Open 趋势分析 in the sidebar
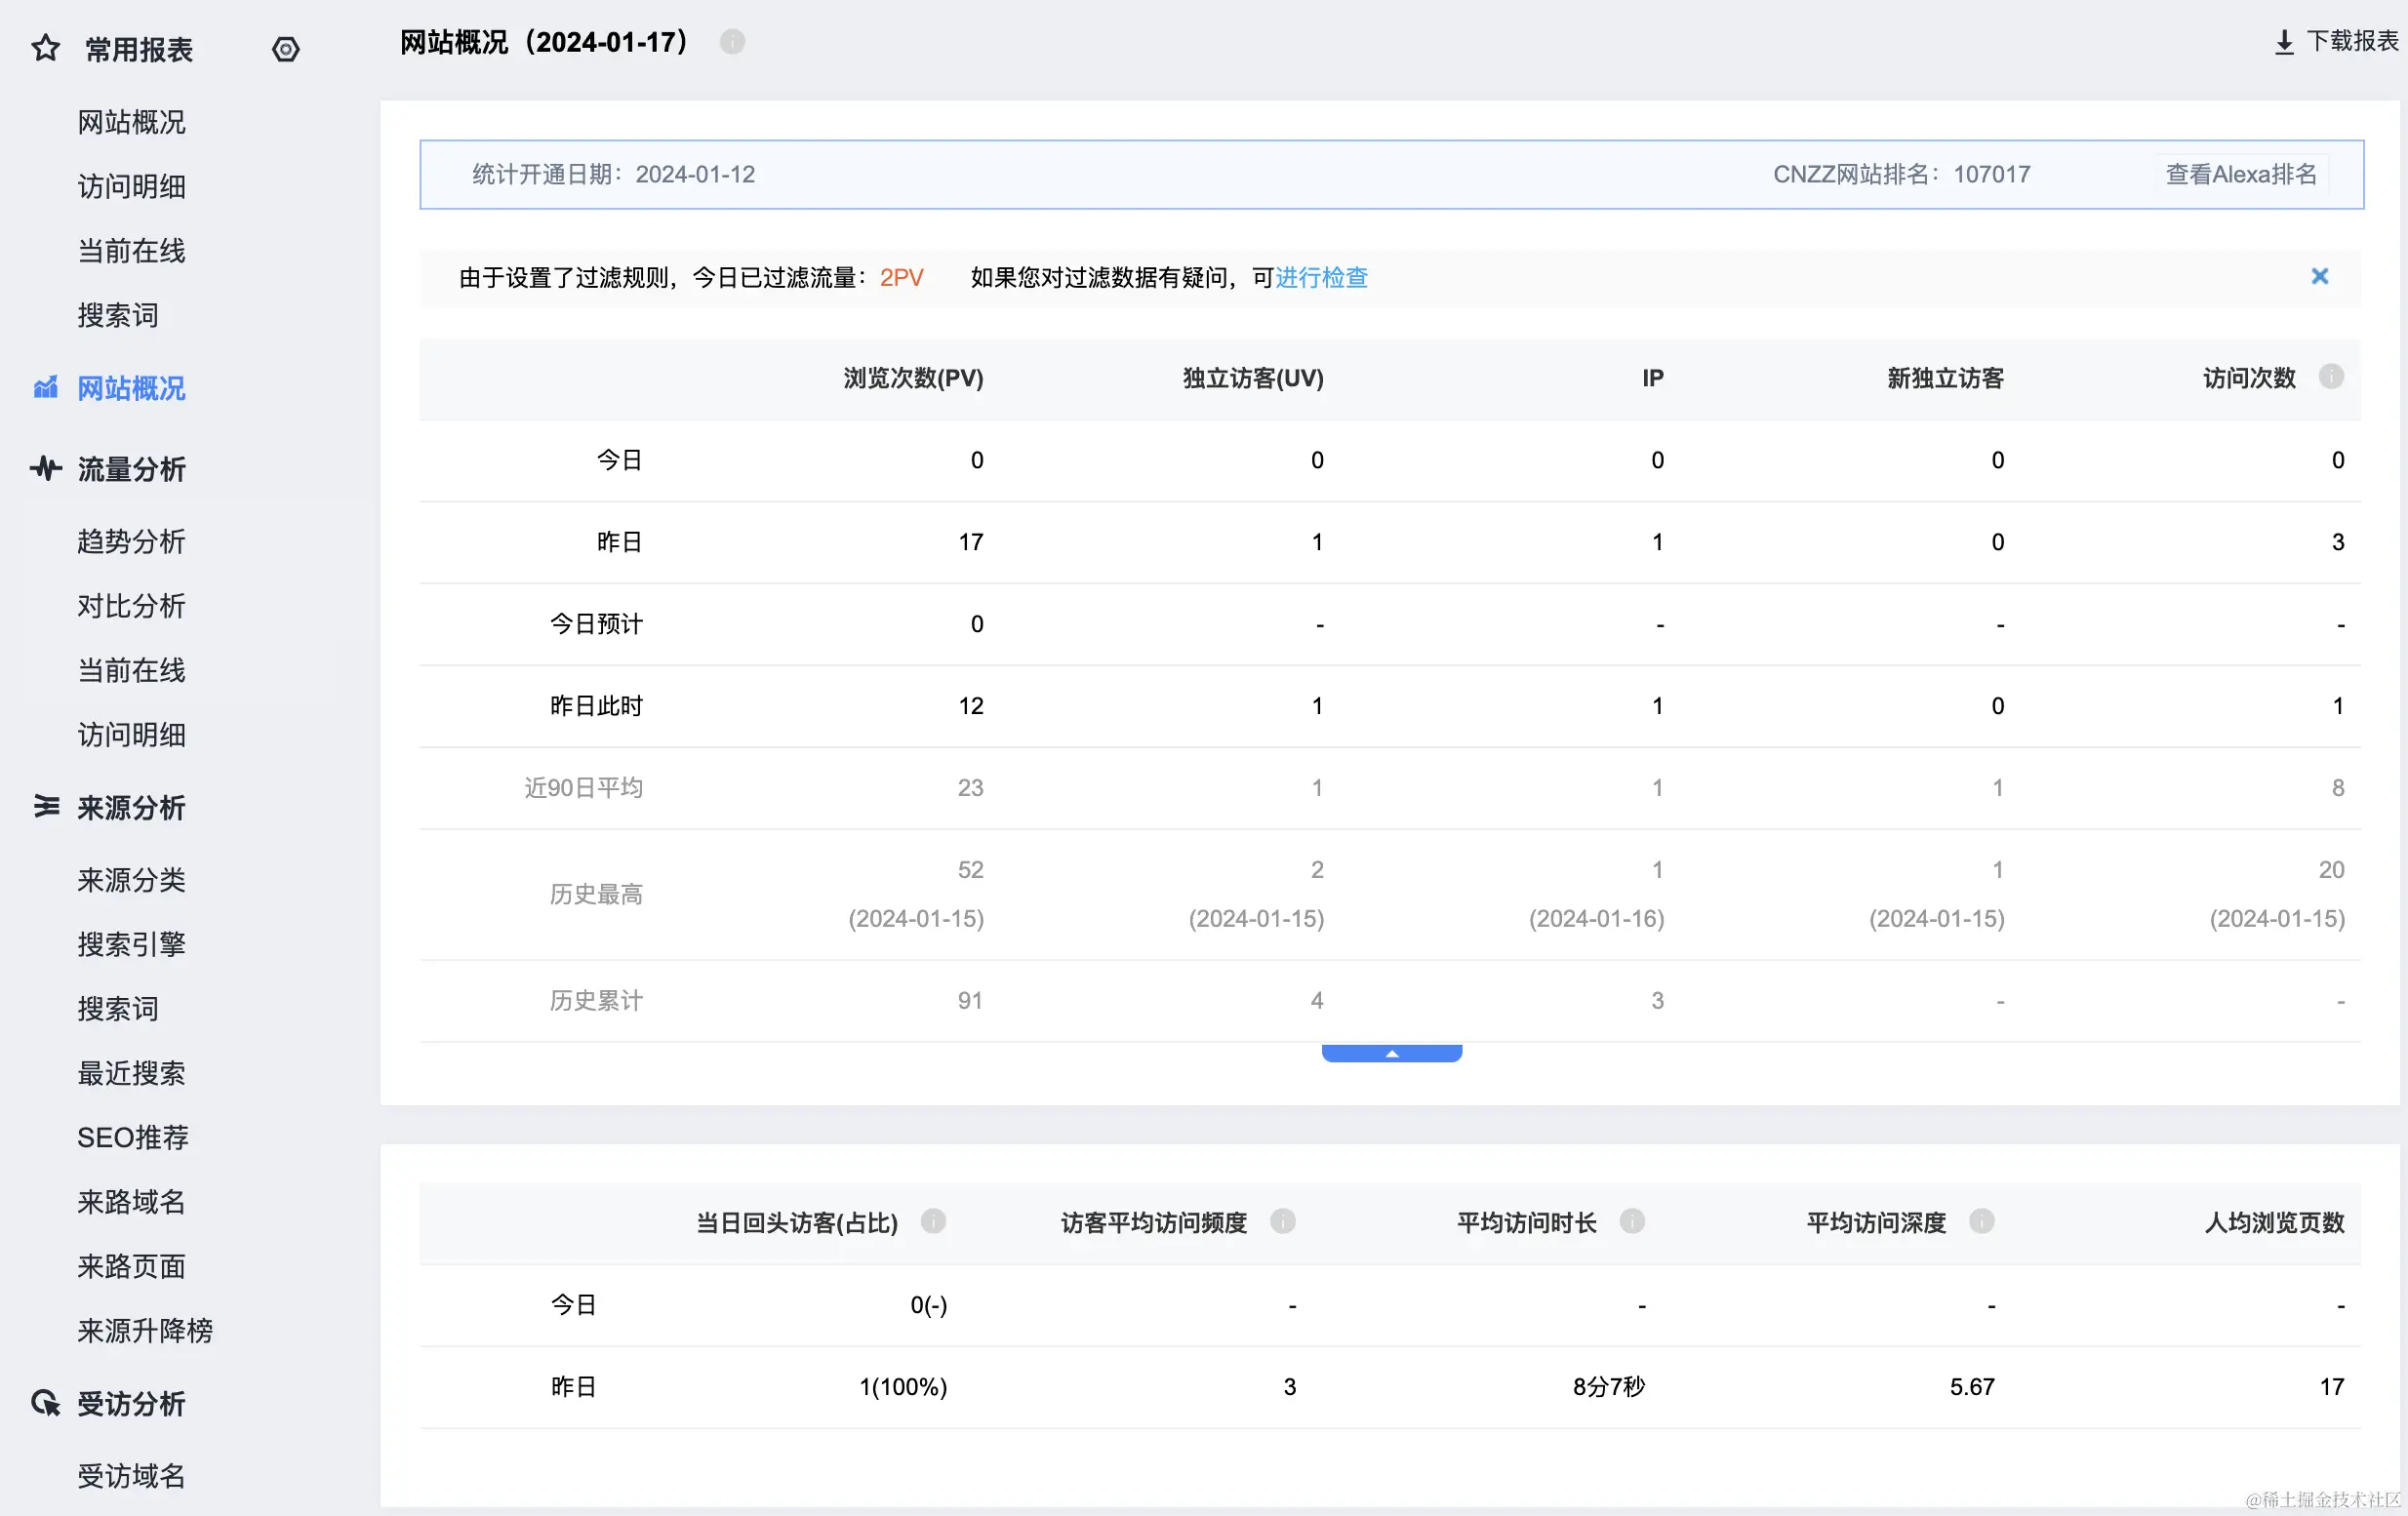The height and width of the screenshot is (1516, 2408). pos(131,542)
